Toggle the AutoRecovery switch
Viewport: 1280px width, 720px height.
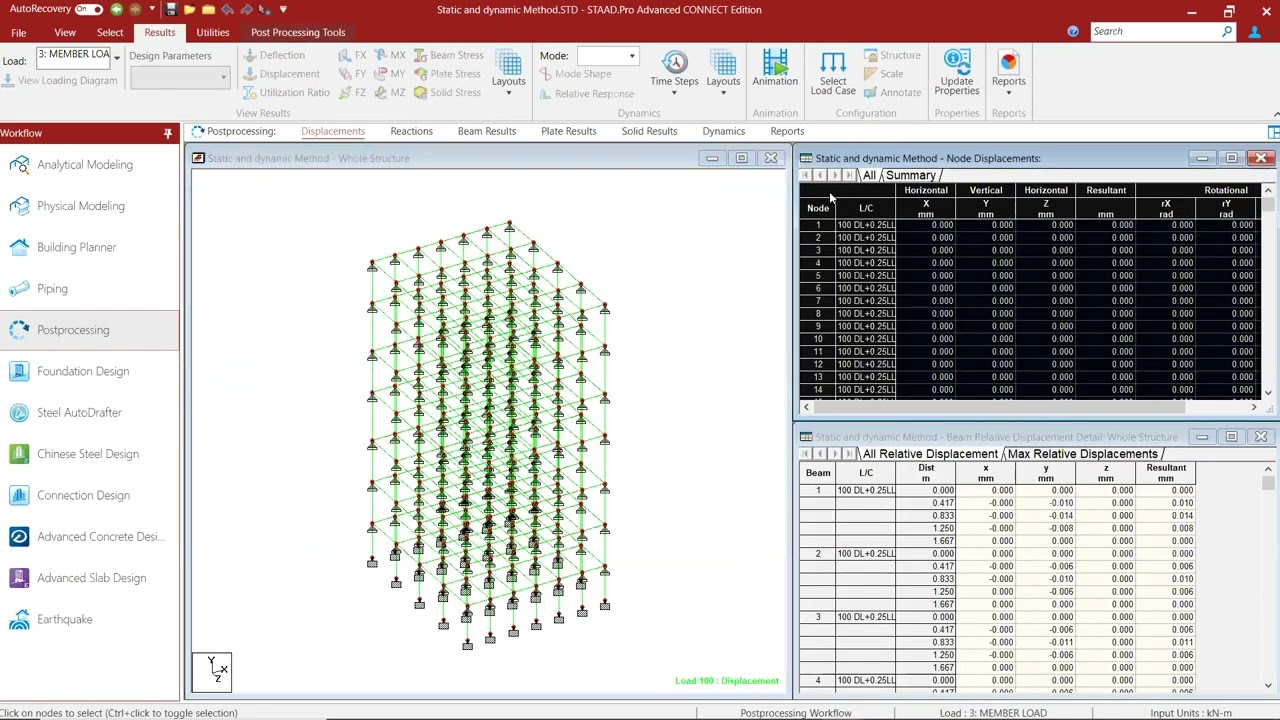[88, 10]
